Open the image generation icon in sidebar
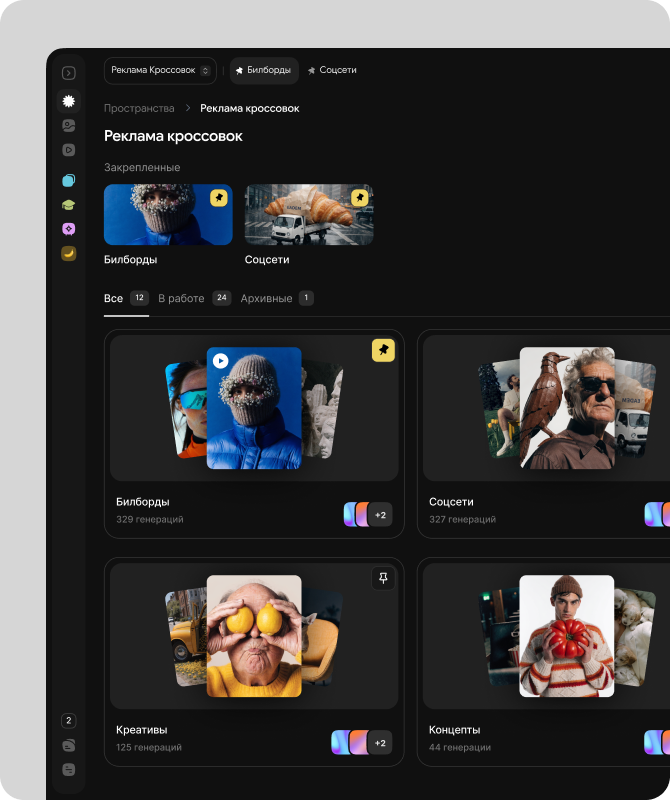The height and width of the screenshot is (800, 670). (68, 125)
